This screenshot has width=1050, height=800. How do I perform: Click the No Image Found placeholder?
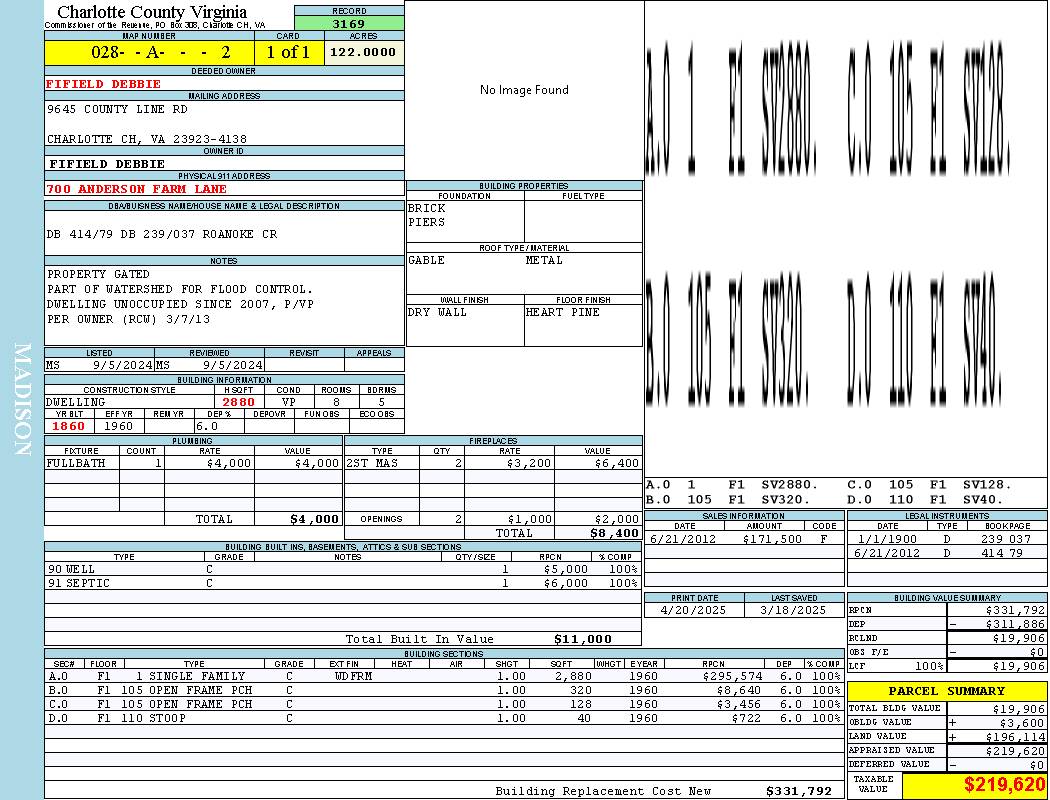tap(524, 90)
